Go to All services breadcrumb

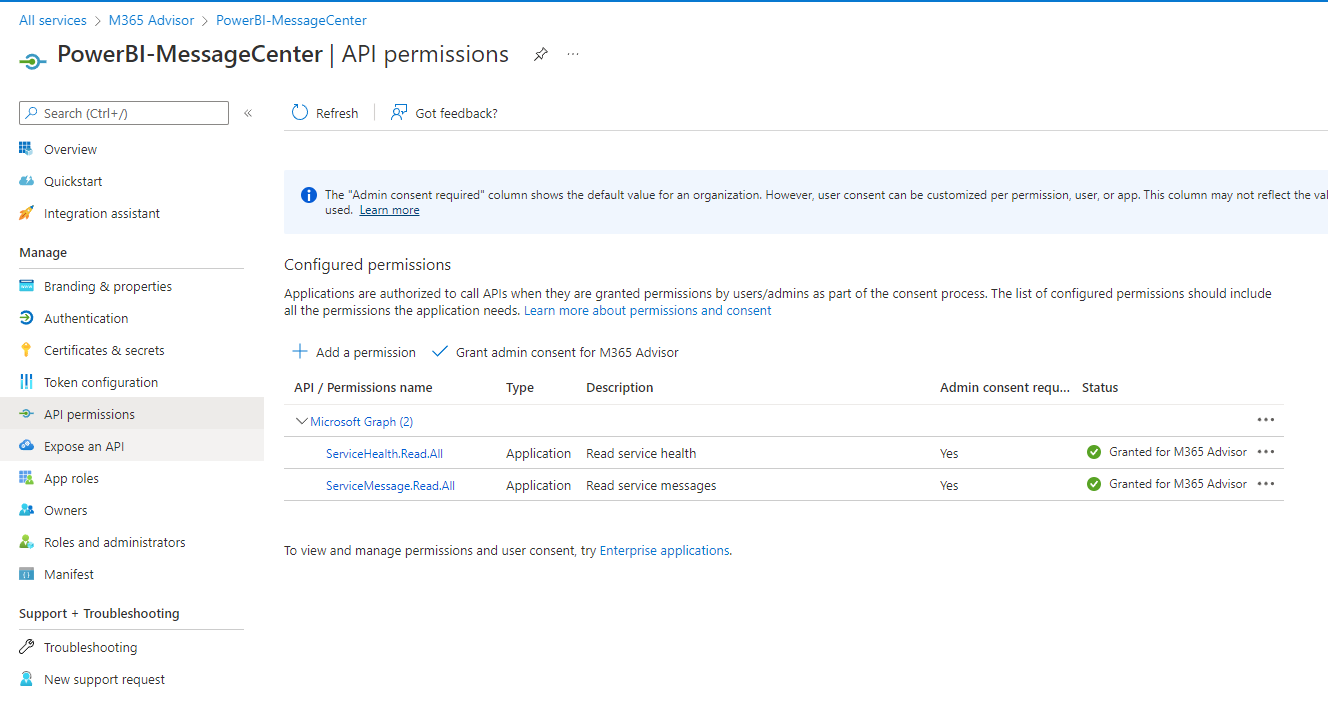point(53,20)
